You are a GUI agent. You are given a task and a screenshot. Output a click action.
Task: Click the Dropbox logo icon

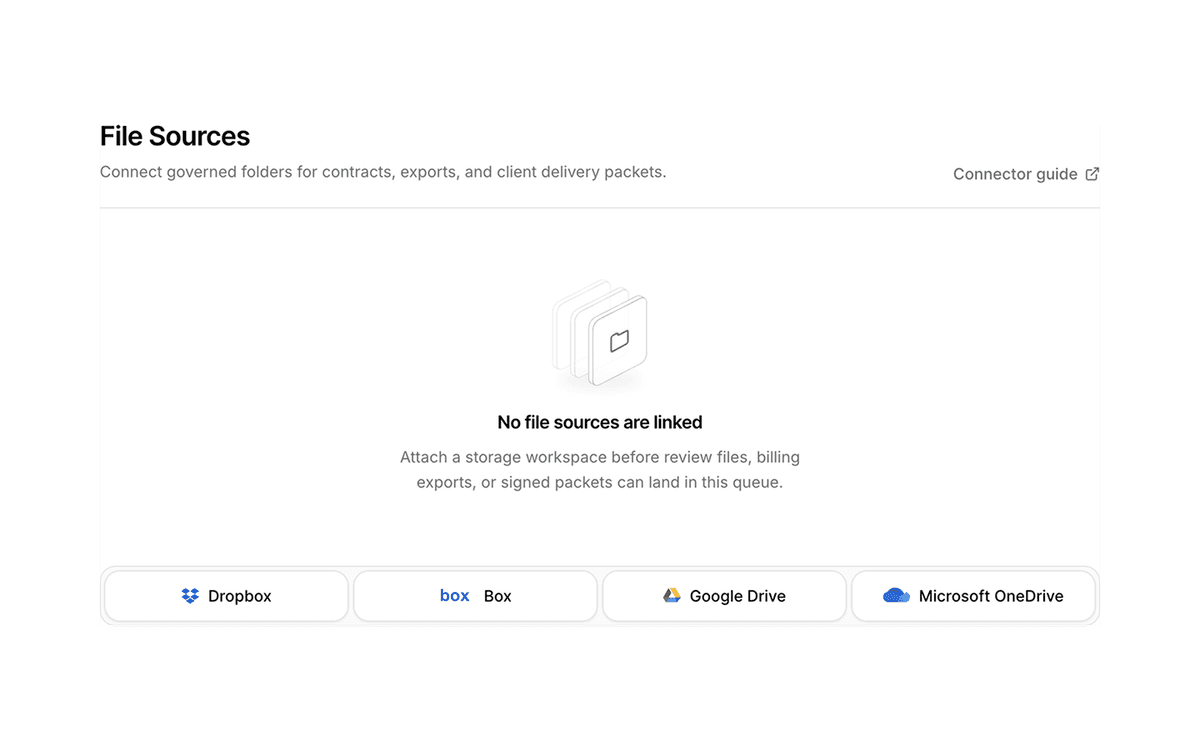[190, 596]
